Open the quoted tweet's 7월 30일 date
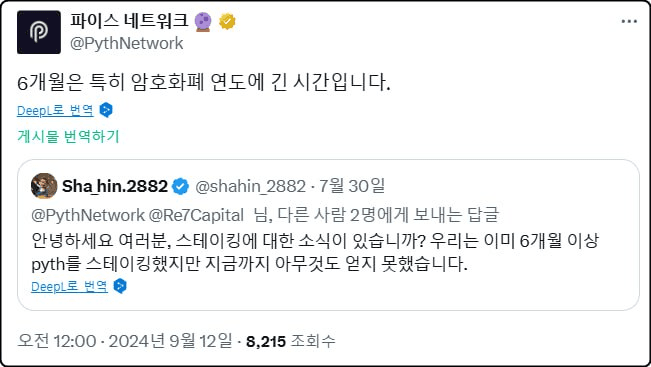 (x=352, y=186)
